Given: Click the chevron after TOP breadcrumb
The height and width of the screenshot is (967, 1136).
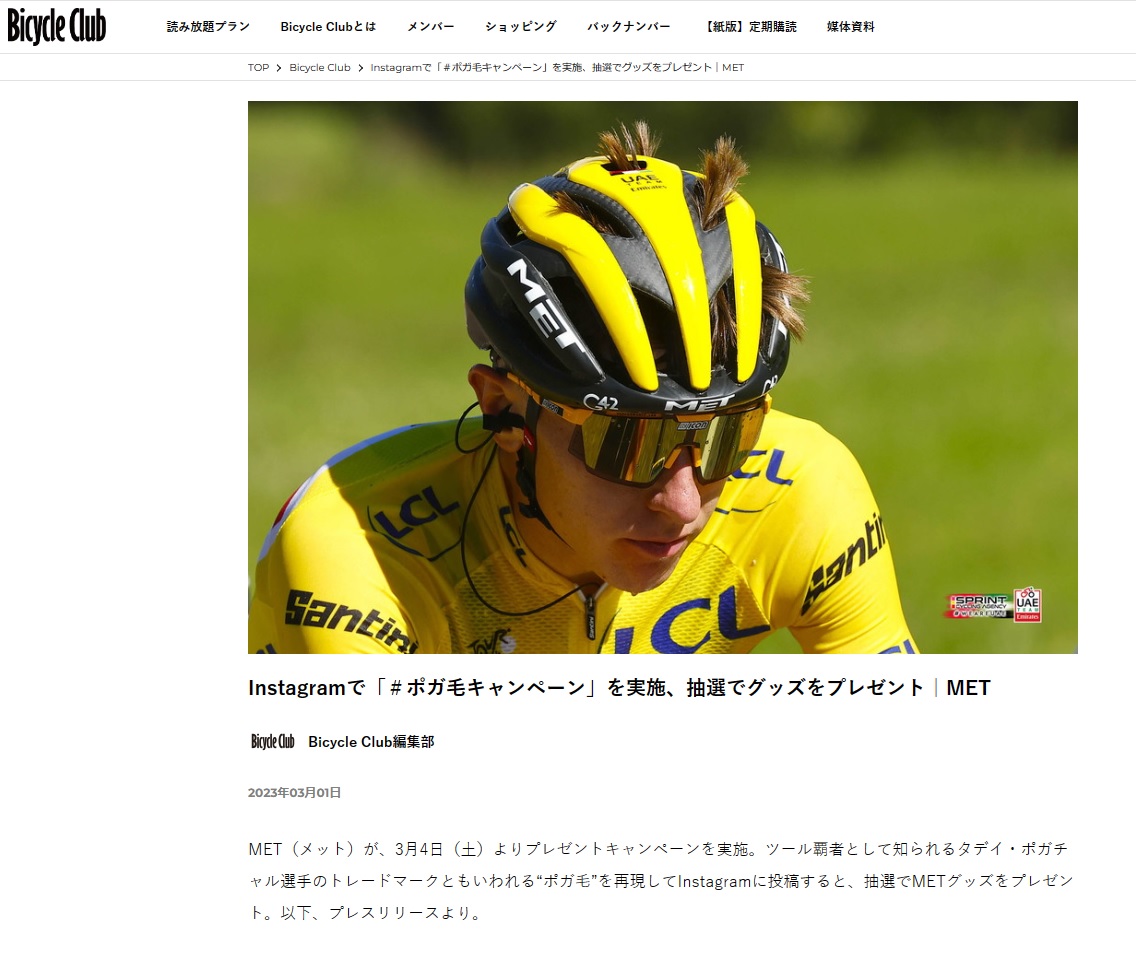Looking at the screenshot, I should pos(279,67).
